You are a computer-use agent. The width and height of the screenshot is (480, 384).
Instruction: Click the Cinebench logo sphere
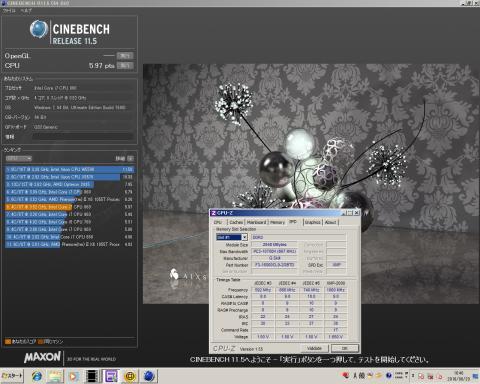(39, 29)
